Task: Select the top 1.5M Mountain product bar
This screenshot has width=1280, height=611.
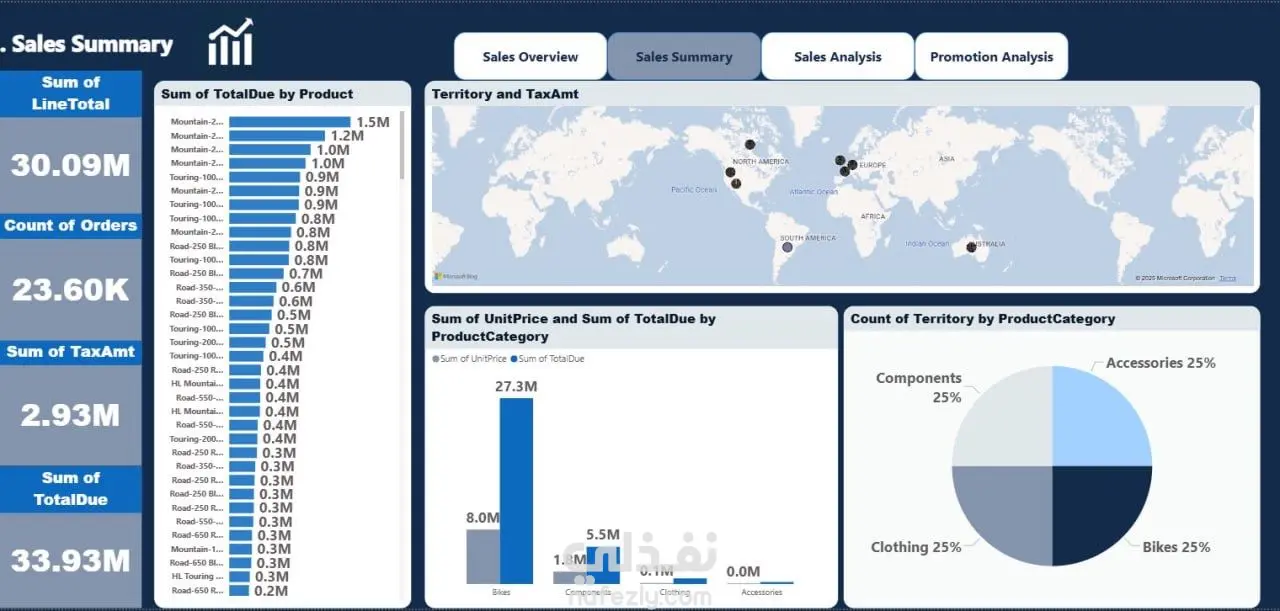Action: pyautogui.click(x=290, y=122)
